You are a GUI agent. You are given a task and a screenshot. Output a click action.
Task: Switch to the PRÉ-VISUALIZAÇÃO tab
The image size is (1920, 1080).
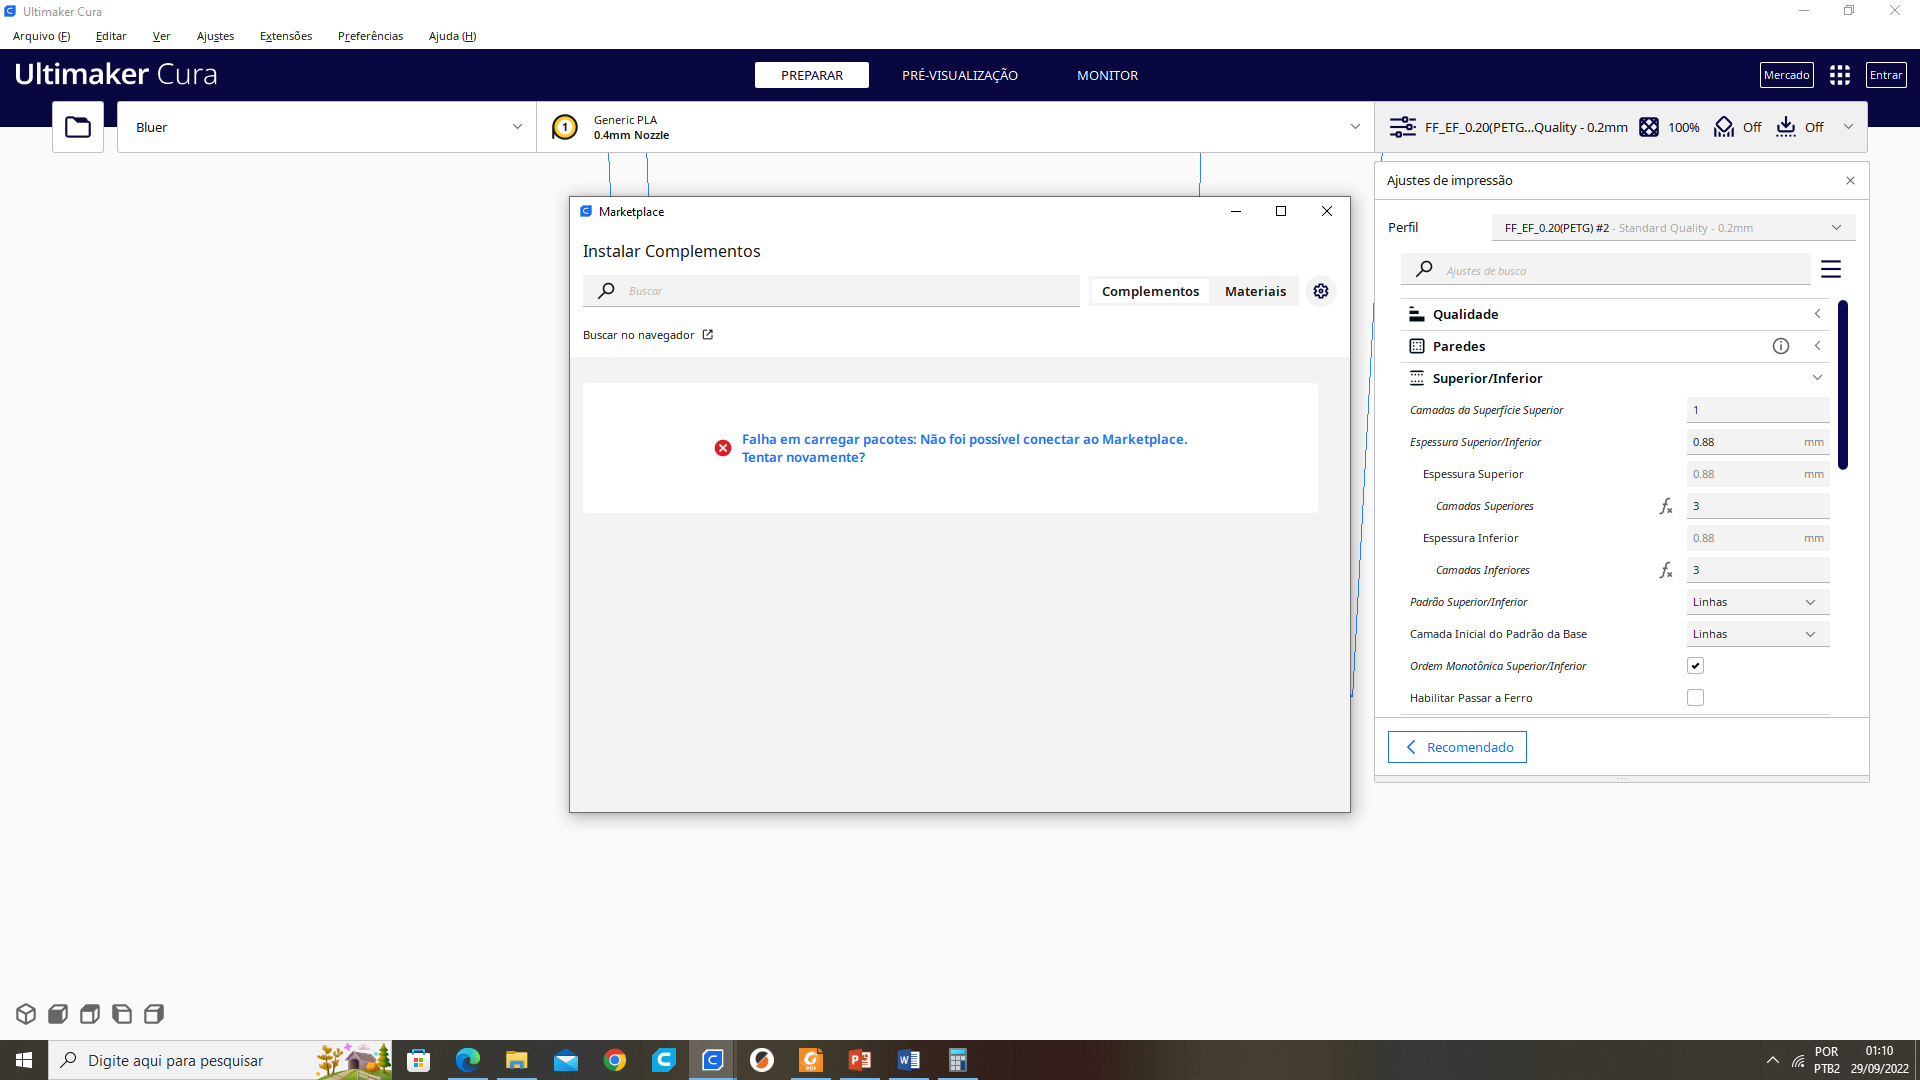coord(959,75)
